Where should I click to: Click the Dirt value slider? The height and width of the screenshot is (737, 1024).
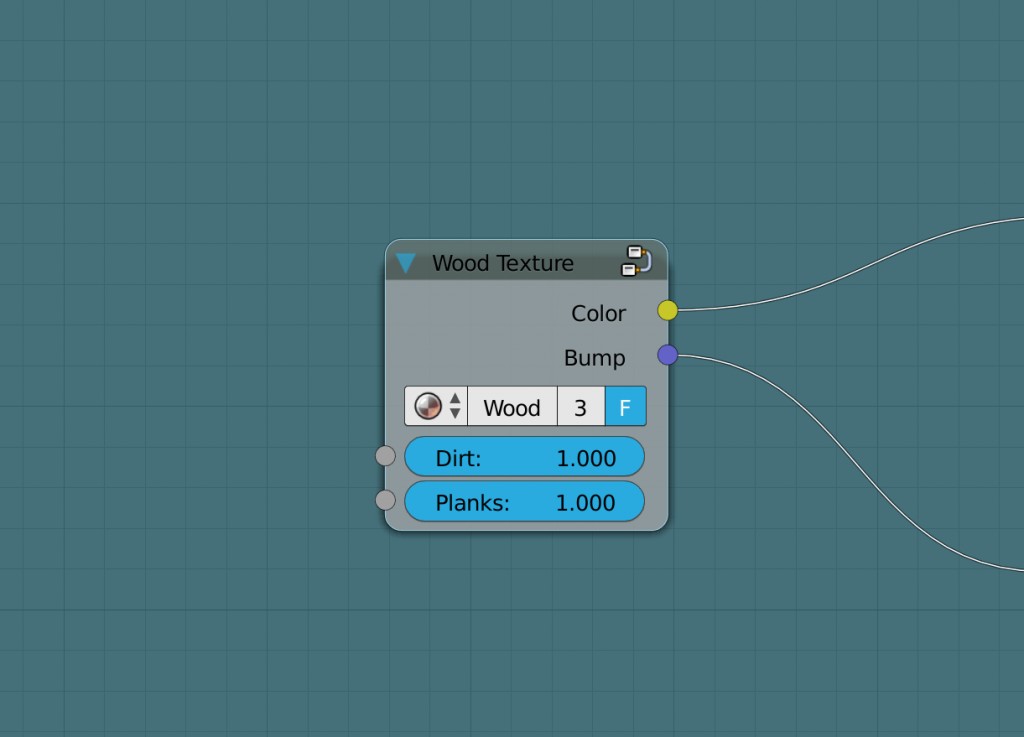tap(525, 456)
